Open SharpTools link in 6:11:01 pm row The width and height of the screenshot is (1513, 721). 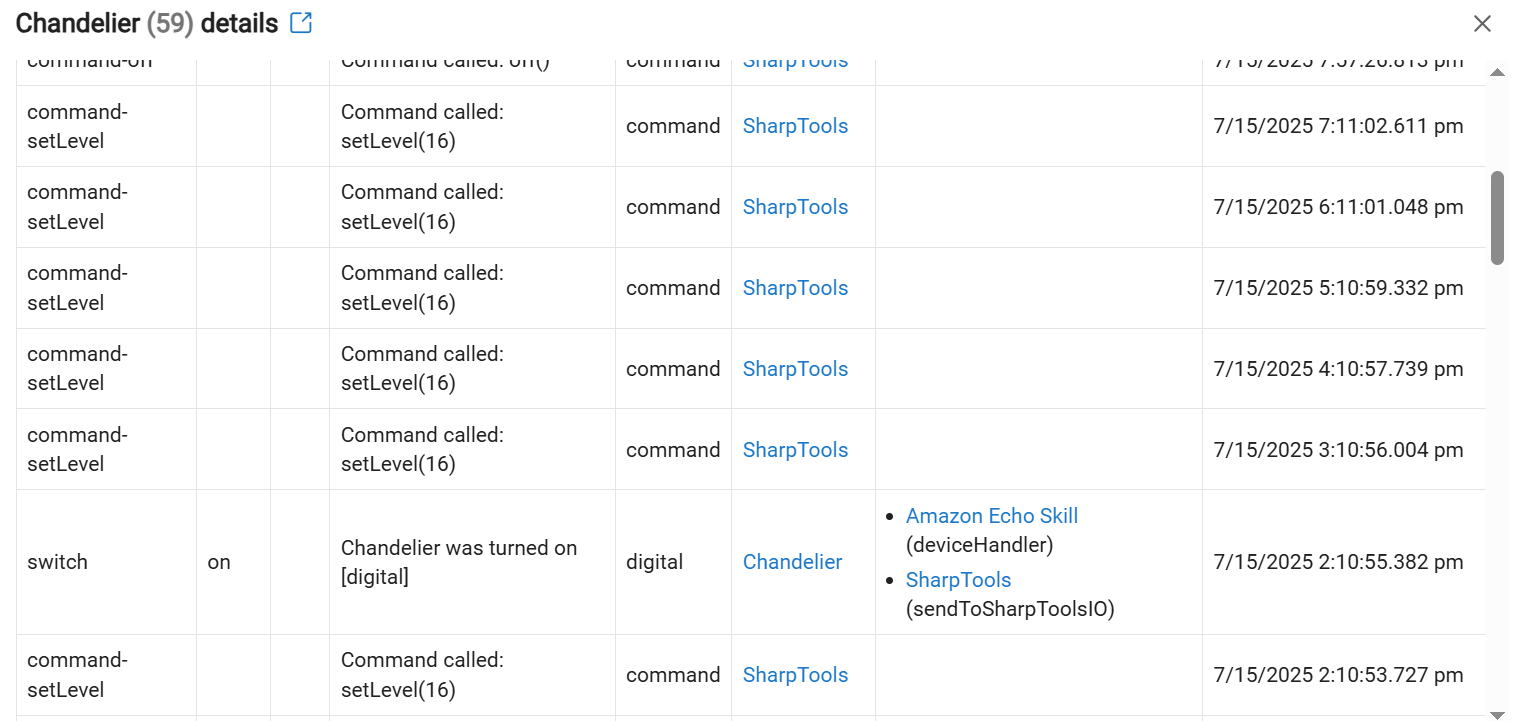click(795, 207)
